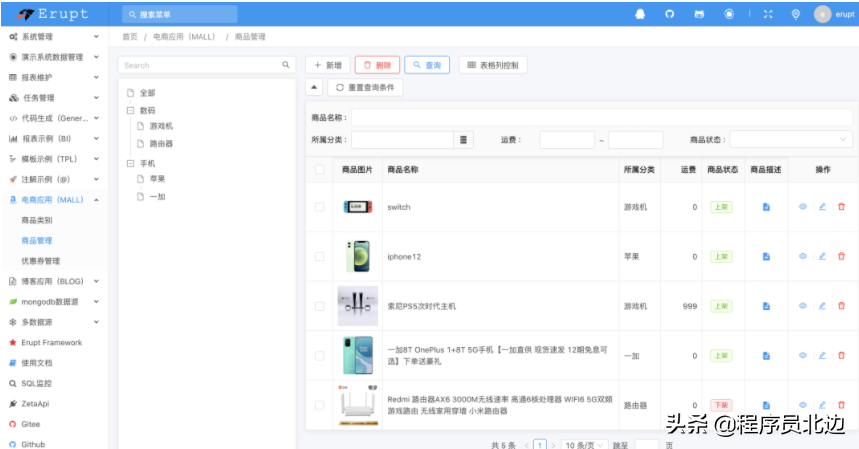Open 商品类别 submenu item

(37, 220)
